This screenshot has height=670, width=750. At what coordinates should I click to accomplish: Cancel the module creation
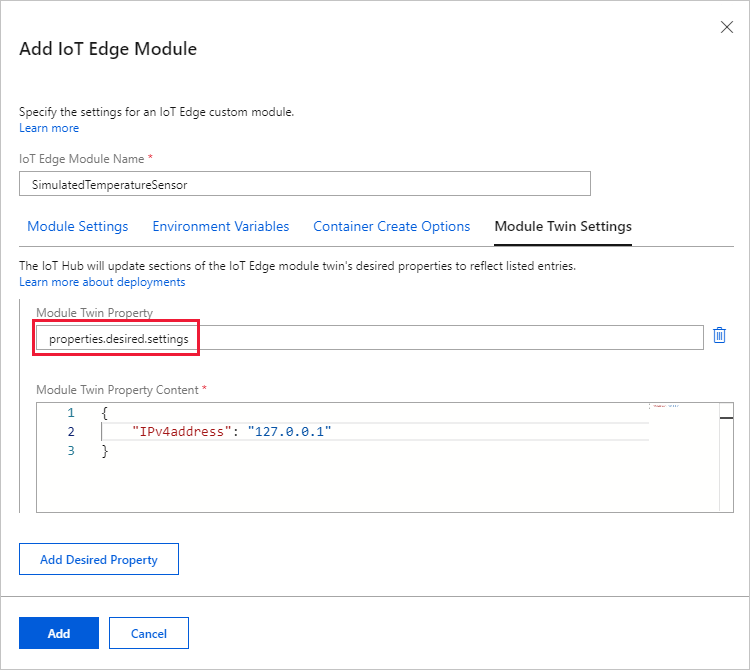click(149, 633)
